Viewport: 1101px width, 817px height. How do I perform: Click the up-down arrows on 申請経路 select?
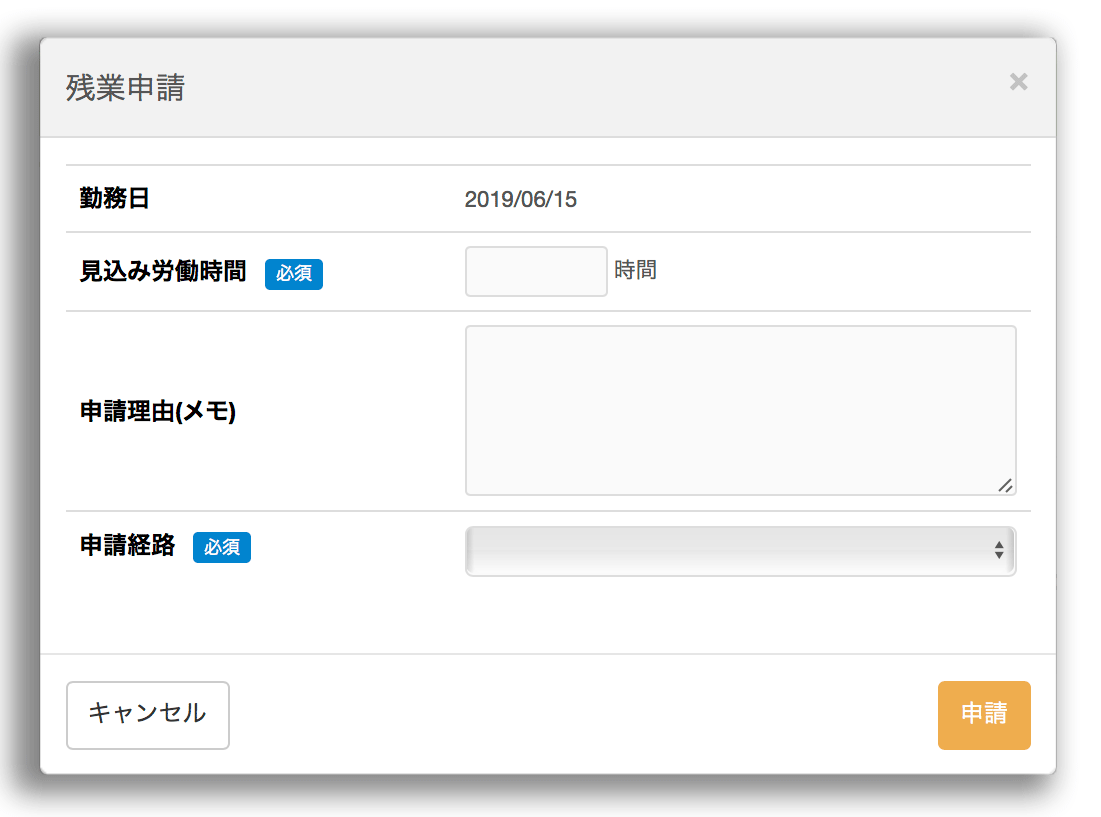click(998, 551)
